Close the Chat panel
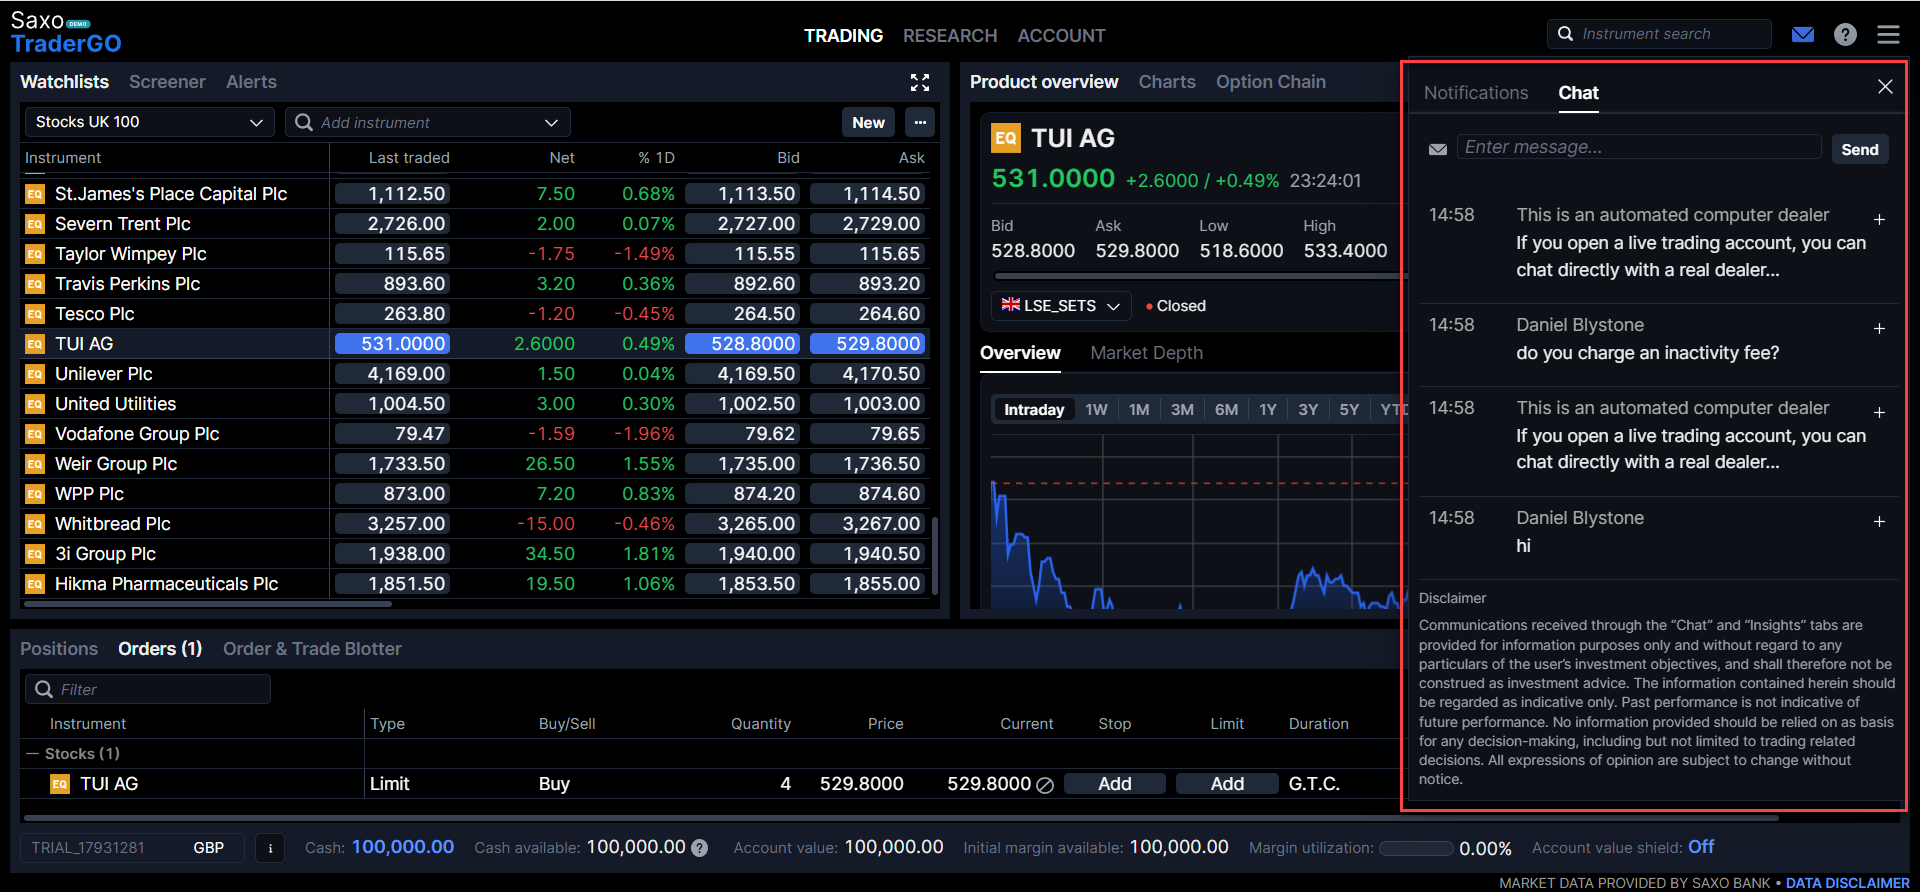Viewport: 1920px width, 892px height. (x=1885, y=87)
